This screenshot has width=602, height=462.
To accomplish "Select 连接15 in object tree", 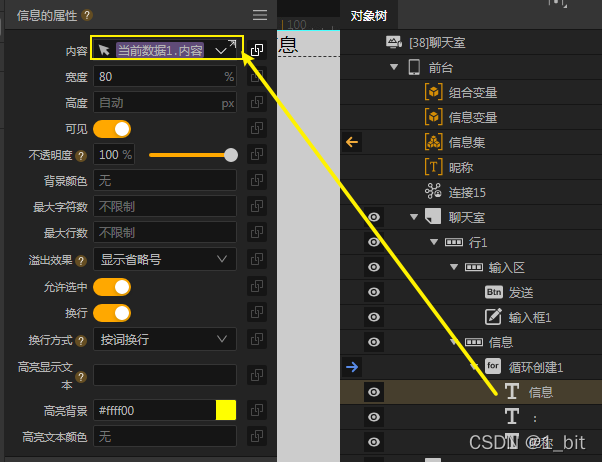I will (x=467, y=192).
